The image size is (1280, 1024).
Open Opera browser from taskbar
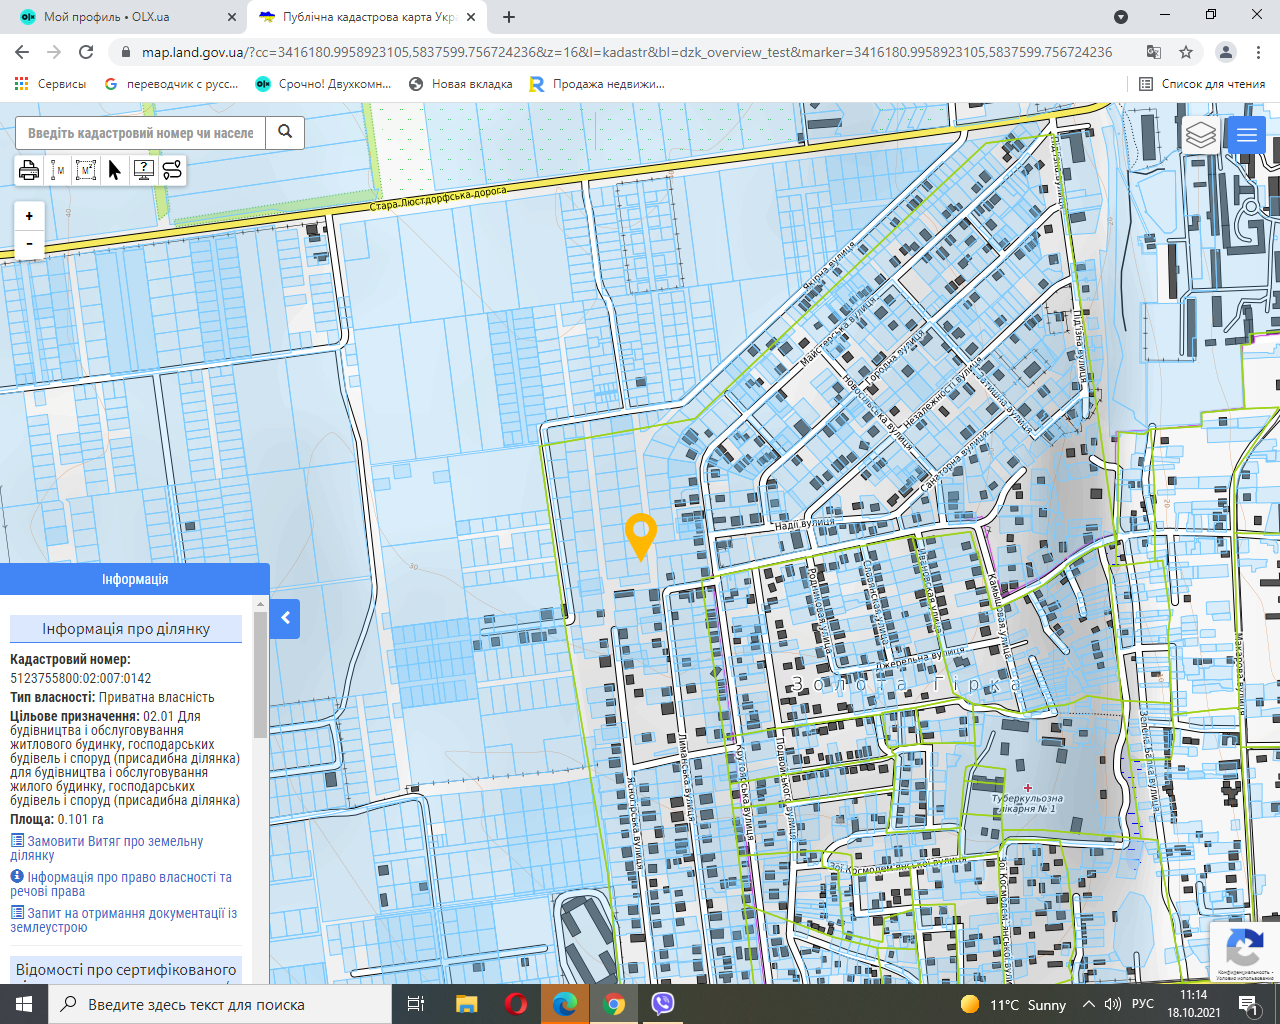pyautogui.click(x=516, y=1004)
